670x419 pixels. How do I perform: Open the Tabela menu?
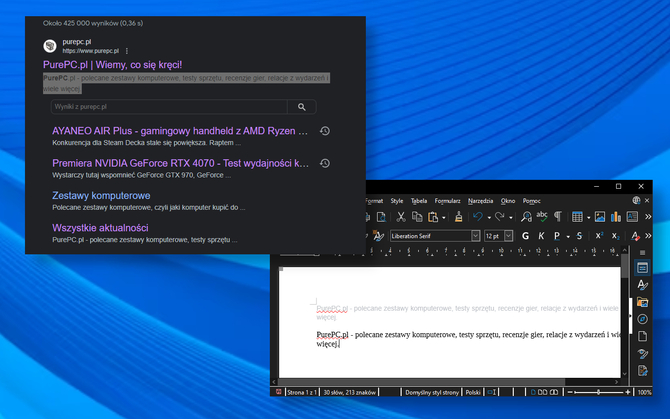point(419,201)
